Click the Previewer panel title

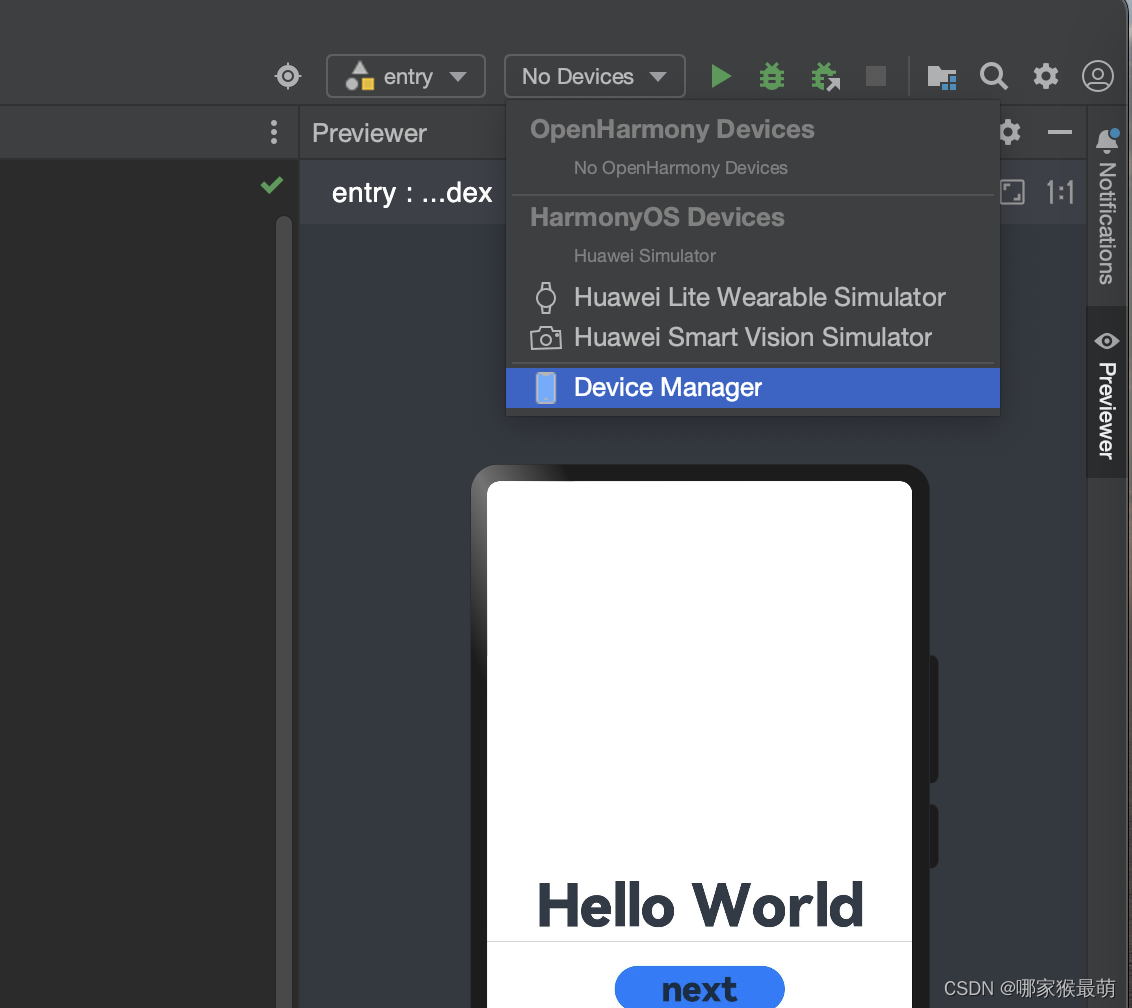pyautogui.click(x=369, y=133)
